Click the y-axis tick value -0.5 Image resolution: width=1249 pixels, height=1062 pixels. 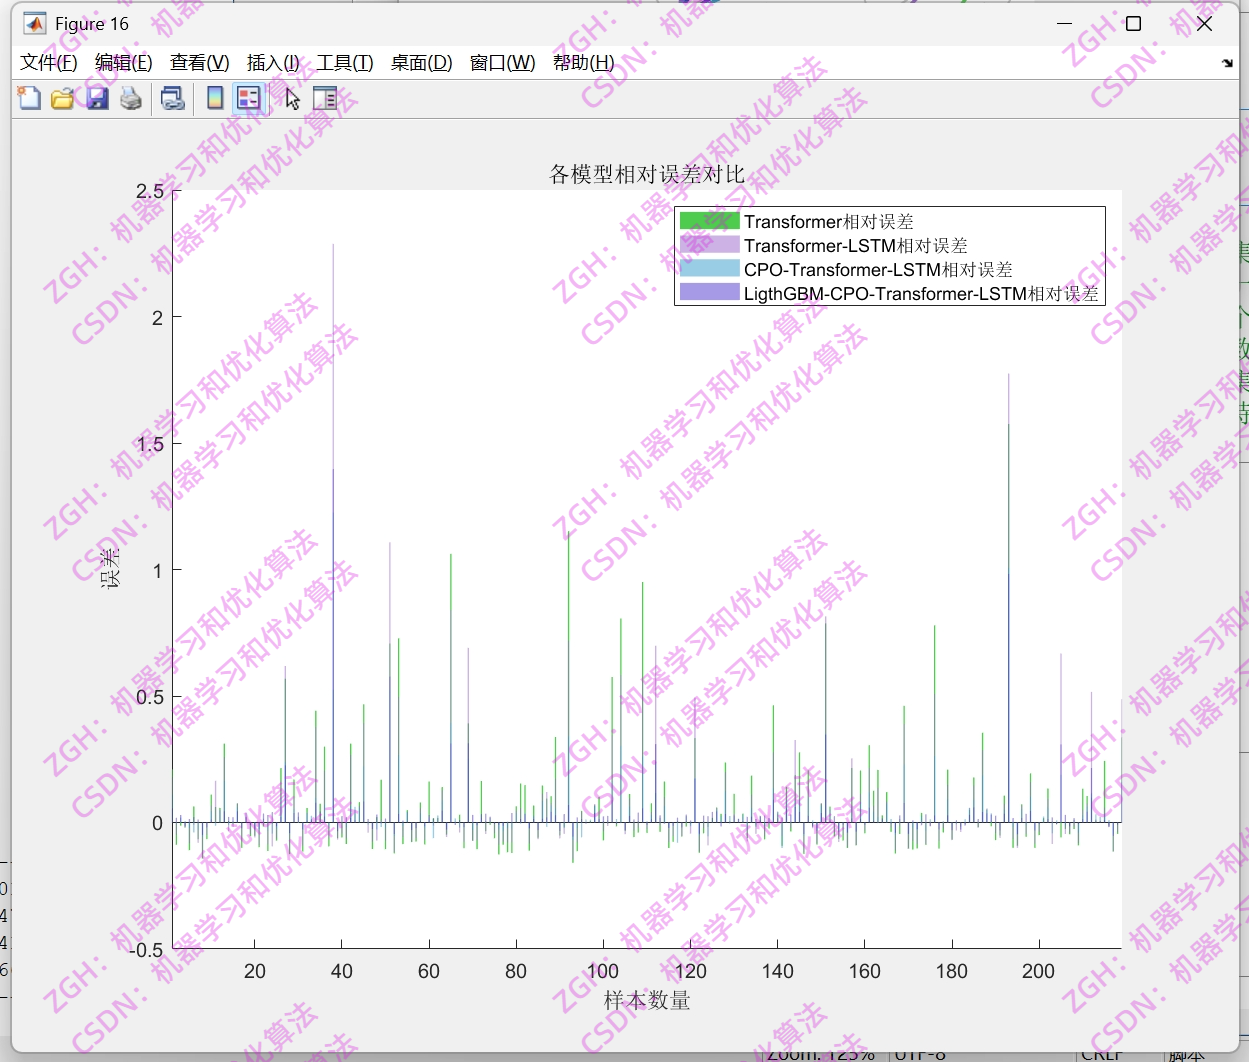coord(146,950)
